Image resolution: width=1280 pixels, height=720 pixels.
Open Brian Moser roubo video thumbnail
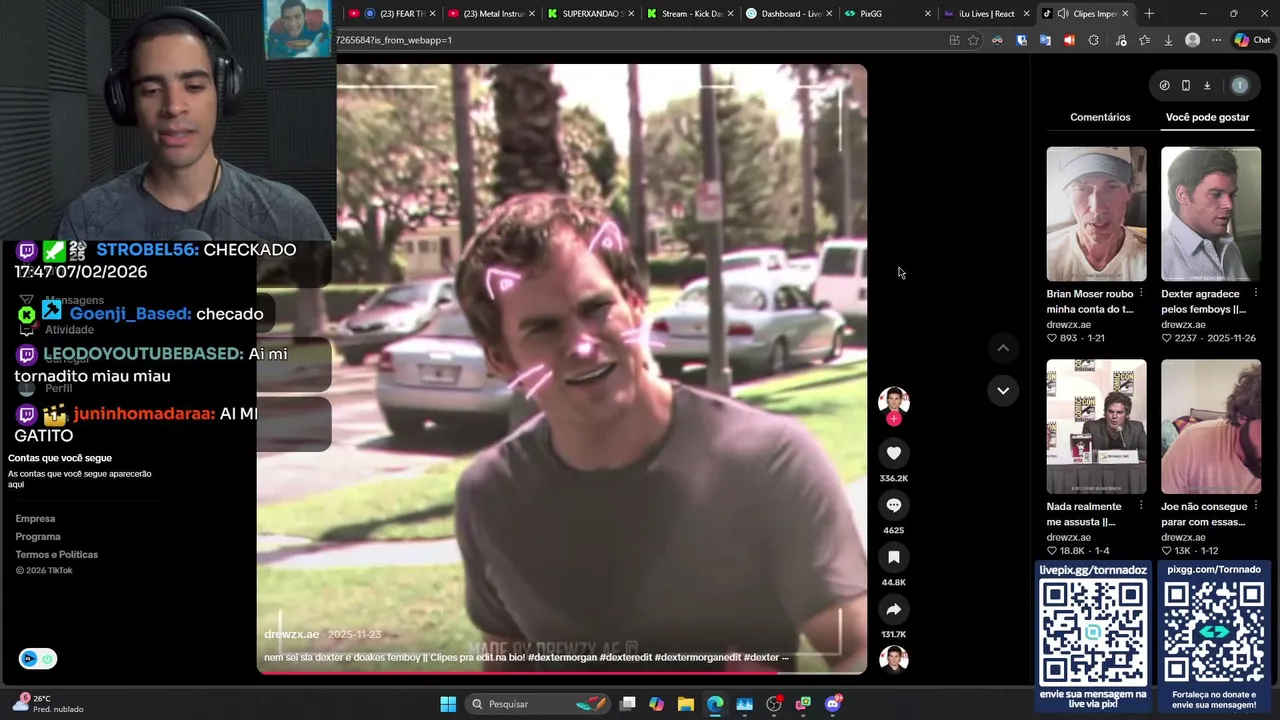point(1096,214)
